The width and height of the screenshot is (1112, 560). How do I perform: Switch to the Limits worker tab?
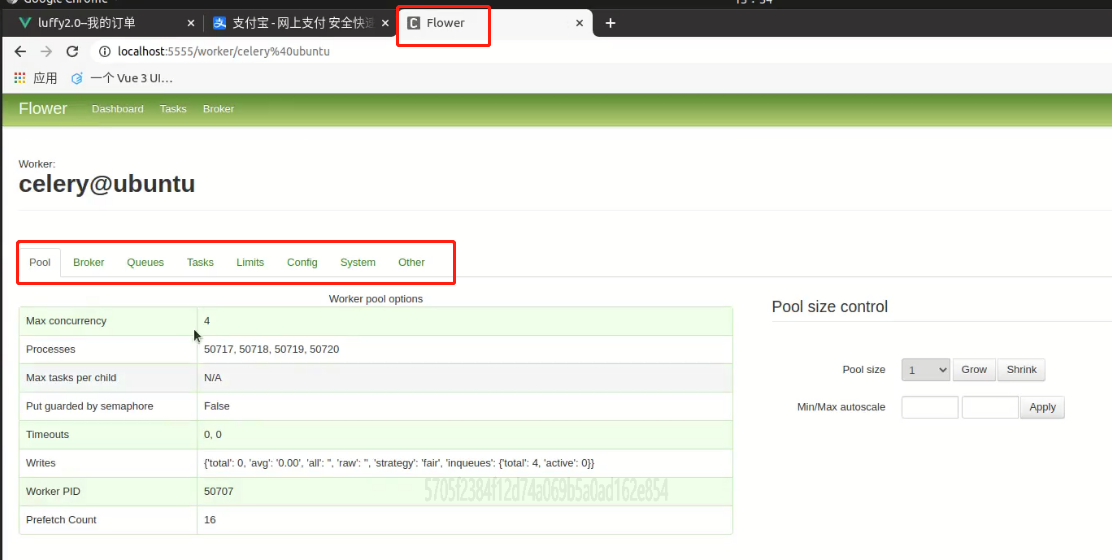pyautogui.click(x=250, y=262)
